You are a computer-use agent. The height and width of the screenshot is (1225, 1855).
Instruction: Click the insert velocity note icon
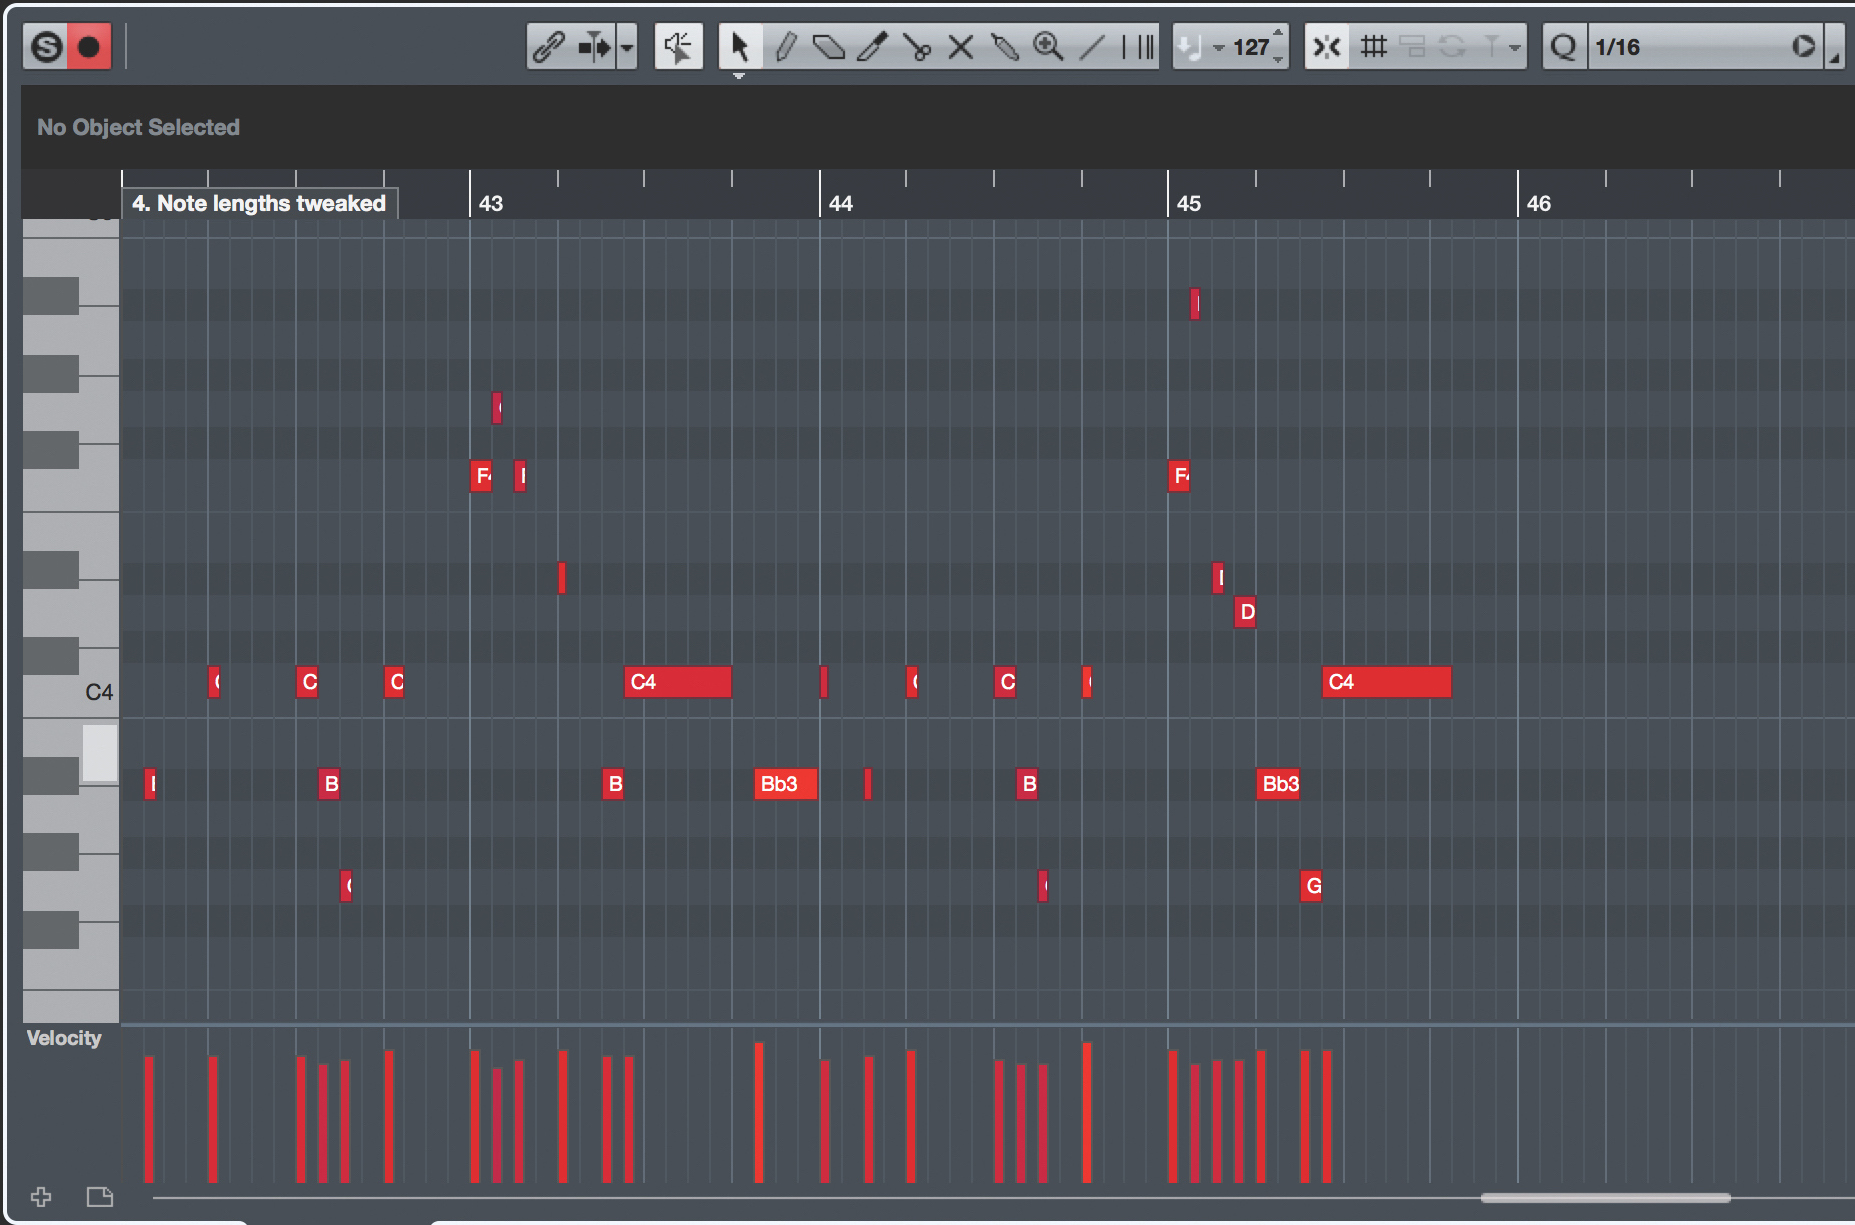pos(1190,46)
